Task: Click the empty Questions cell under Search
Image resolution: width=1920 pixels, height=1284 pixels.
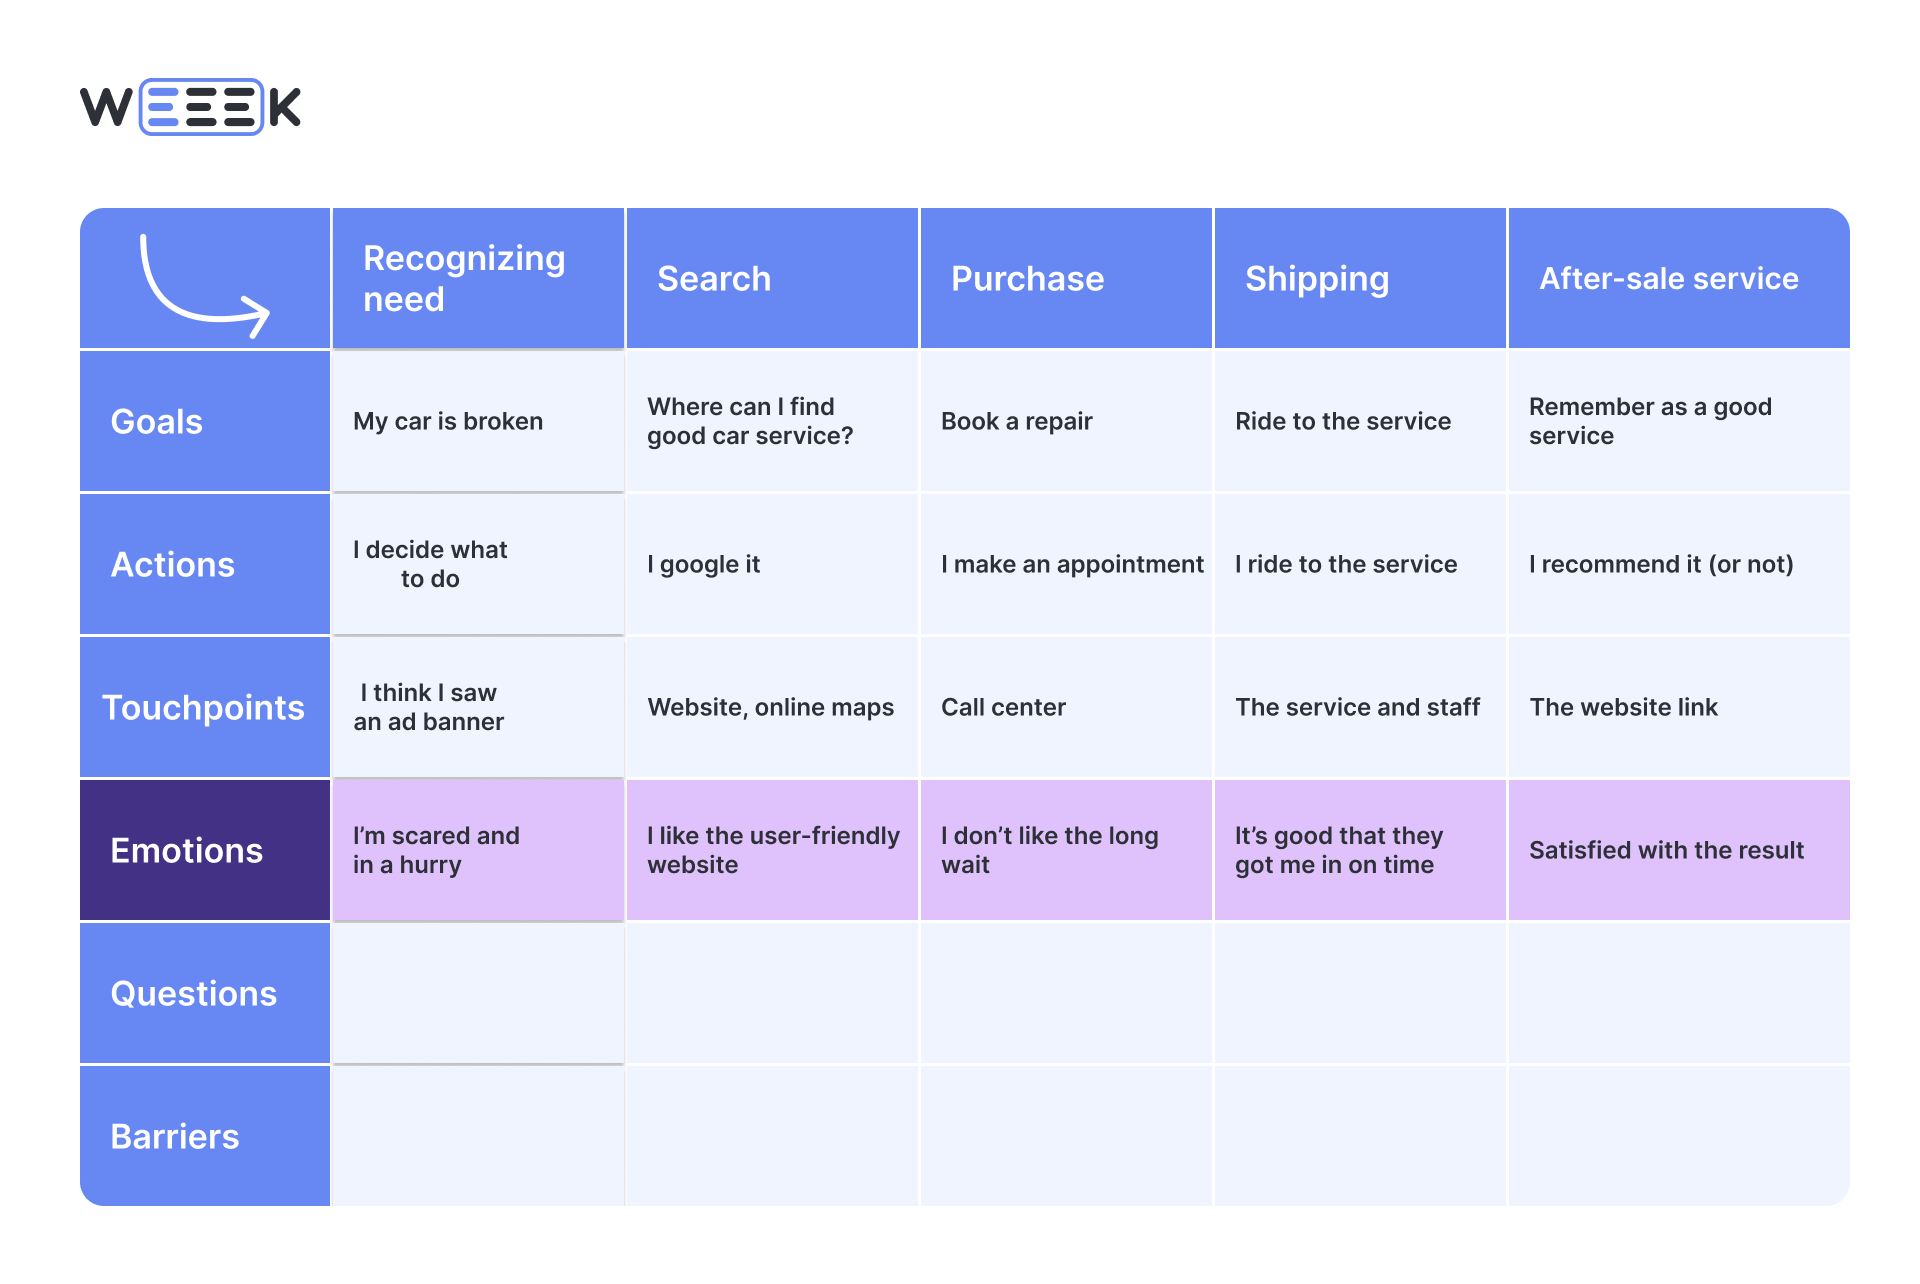Action: [772, 994]
